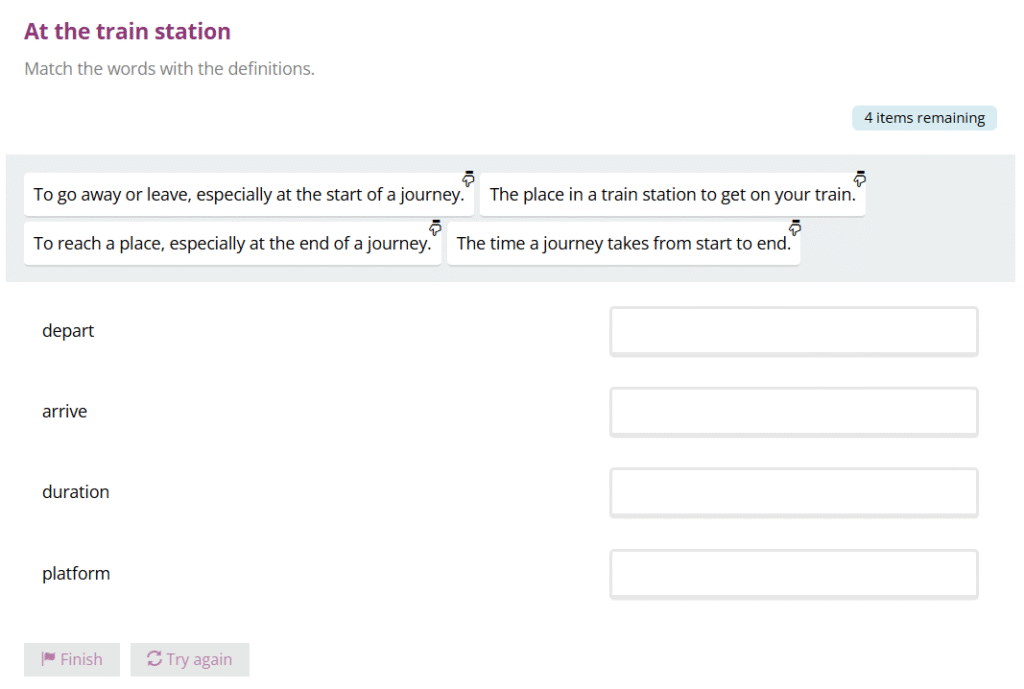1024x689 pixels.
Task: Select the empty answer box beside "arrive"
Action: 794,412
